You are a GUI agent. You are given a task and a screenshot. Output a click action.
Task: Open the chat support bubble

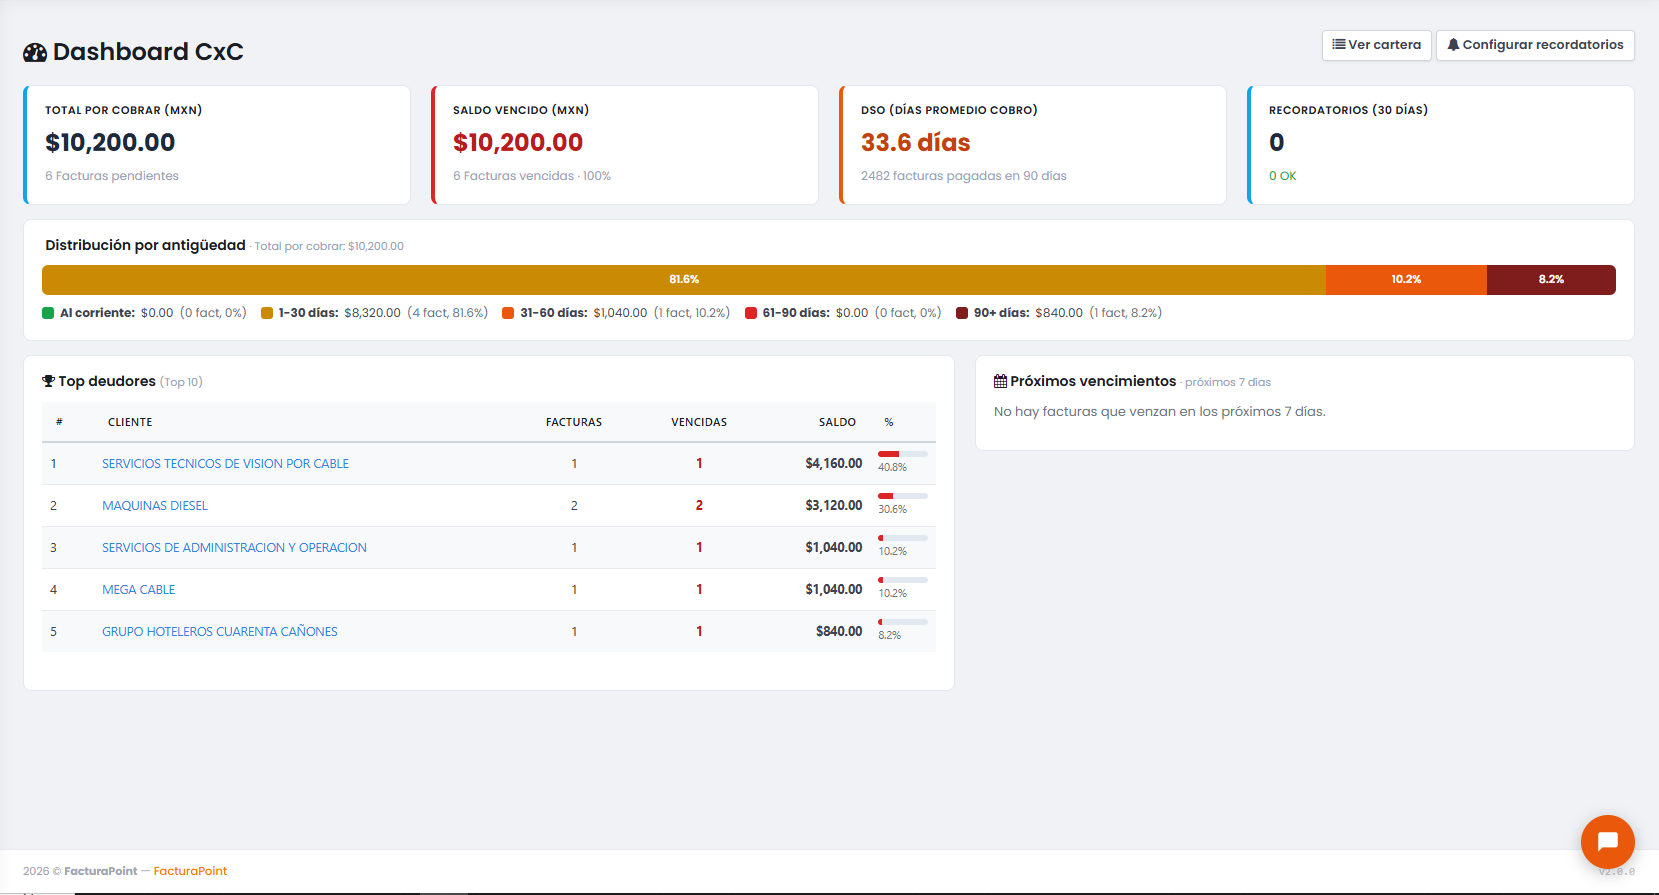tap(1607, 841)
